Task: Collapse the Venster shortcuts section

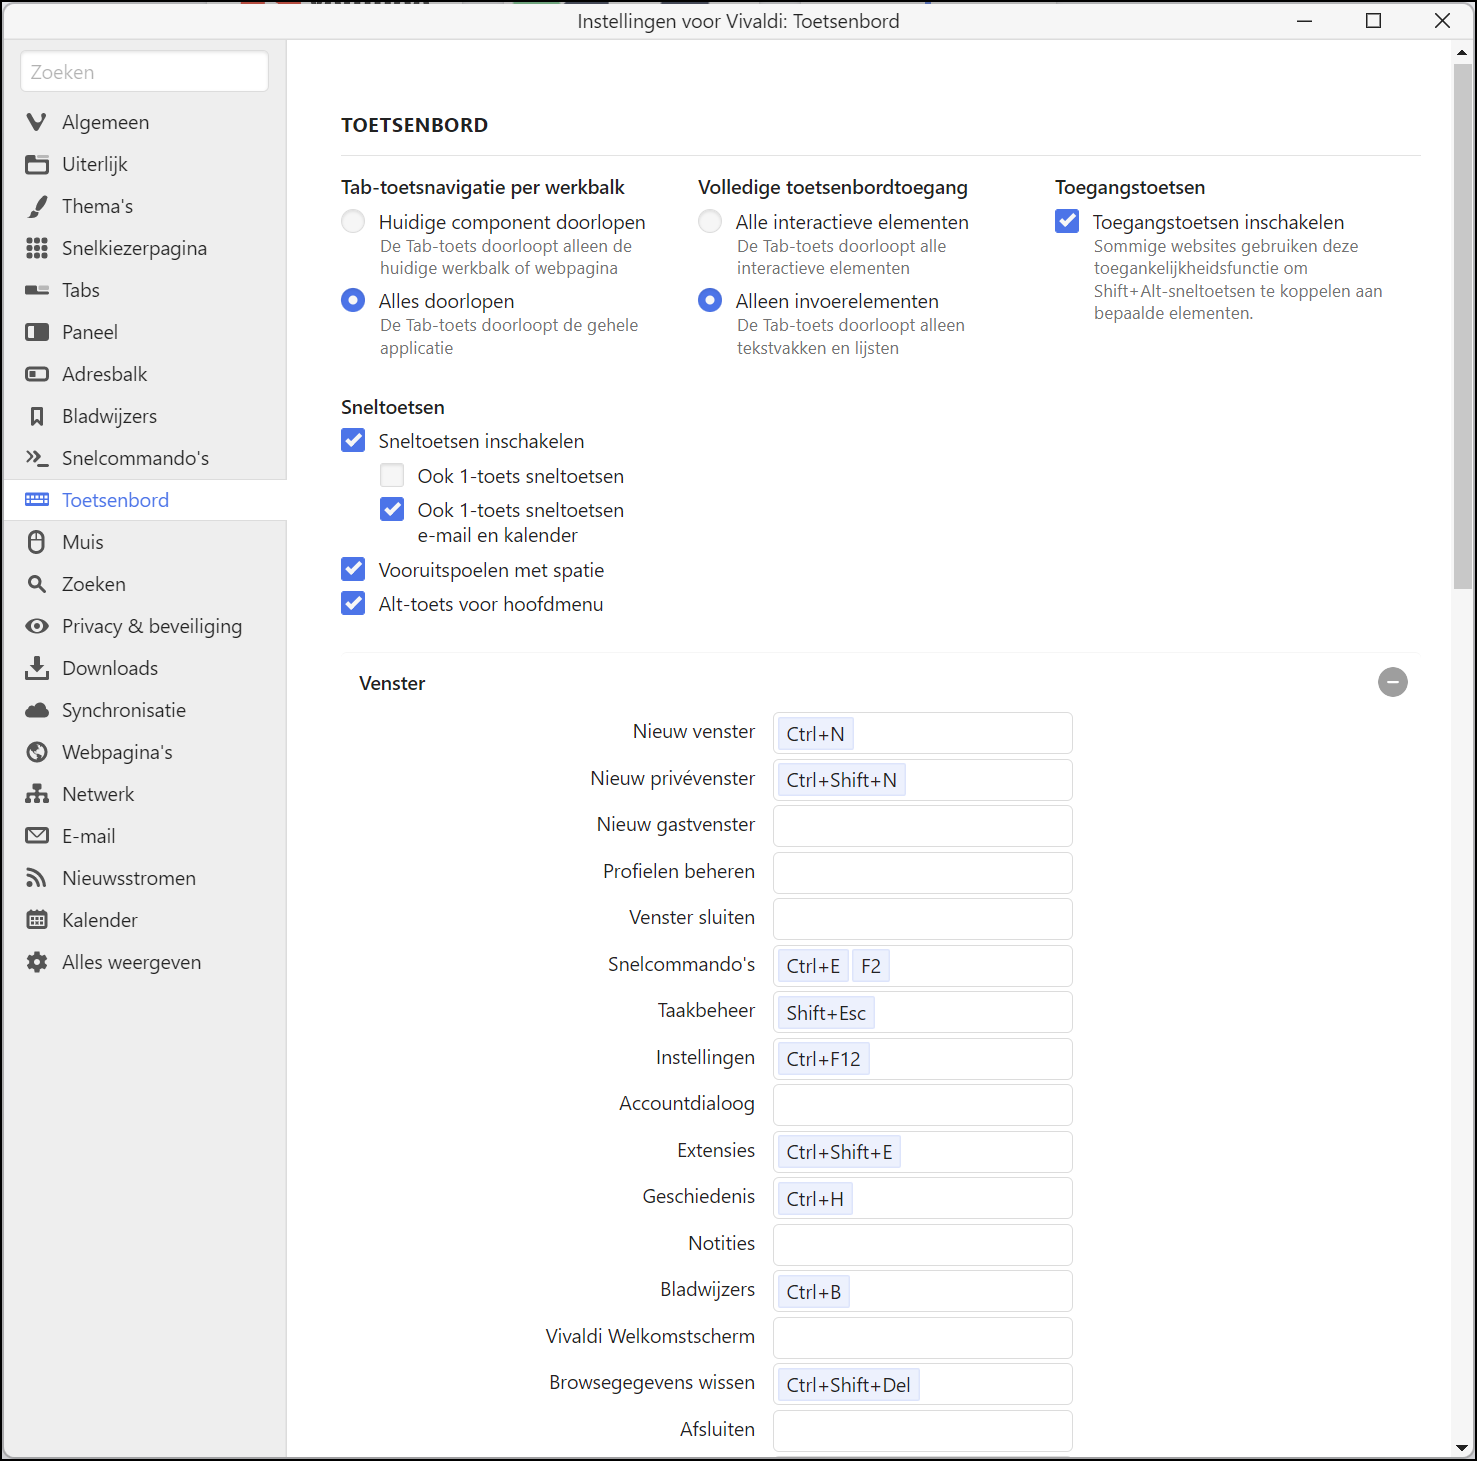Action: pos(1393,682)
